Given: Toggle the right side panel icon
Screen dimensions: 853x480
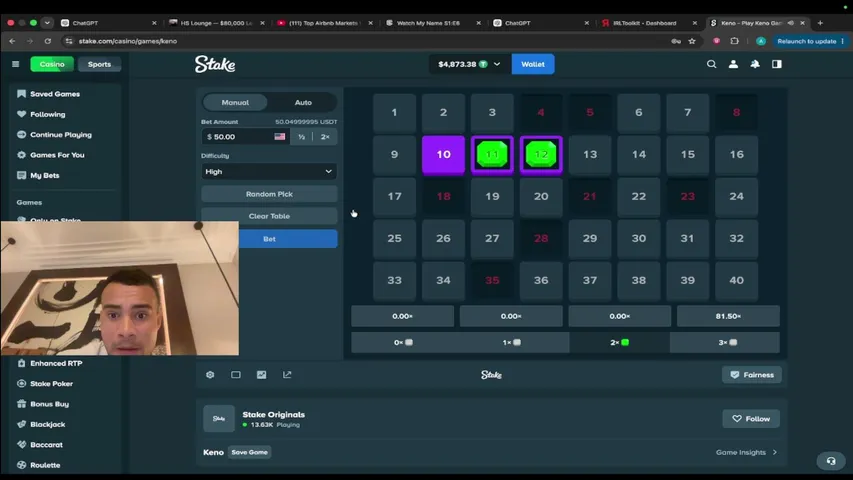Looking at the screenshot, I should (x=777, y=64).
